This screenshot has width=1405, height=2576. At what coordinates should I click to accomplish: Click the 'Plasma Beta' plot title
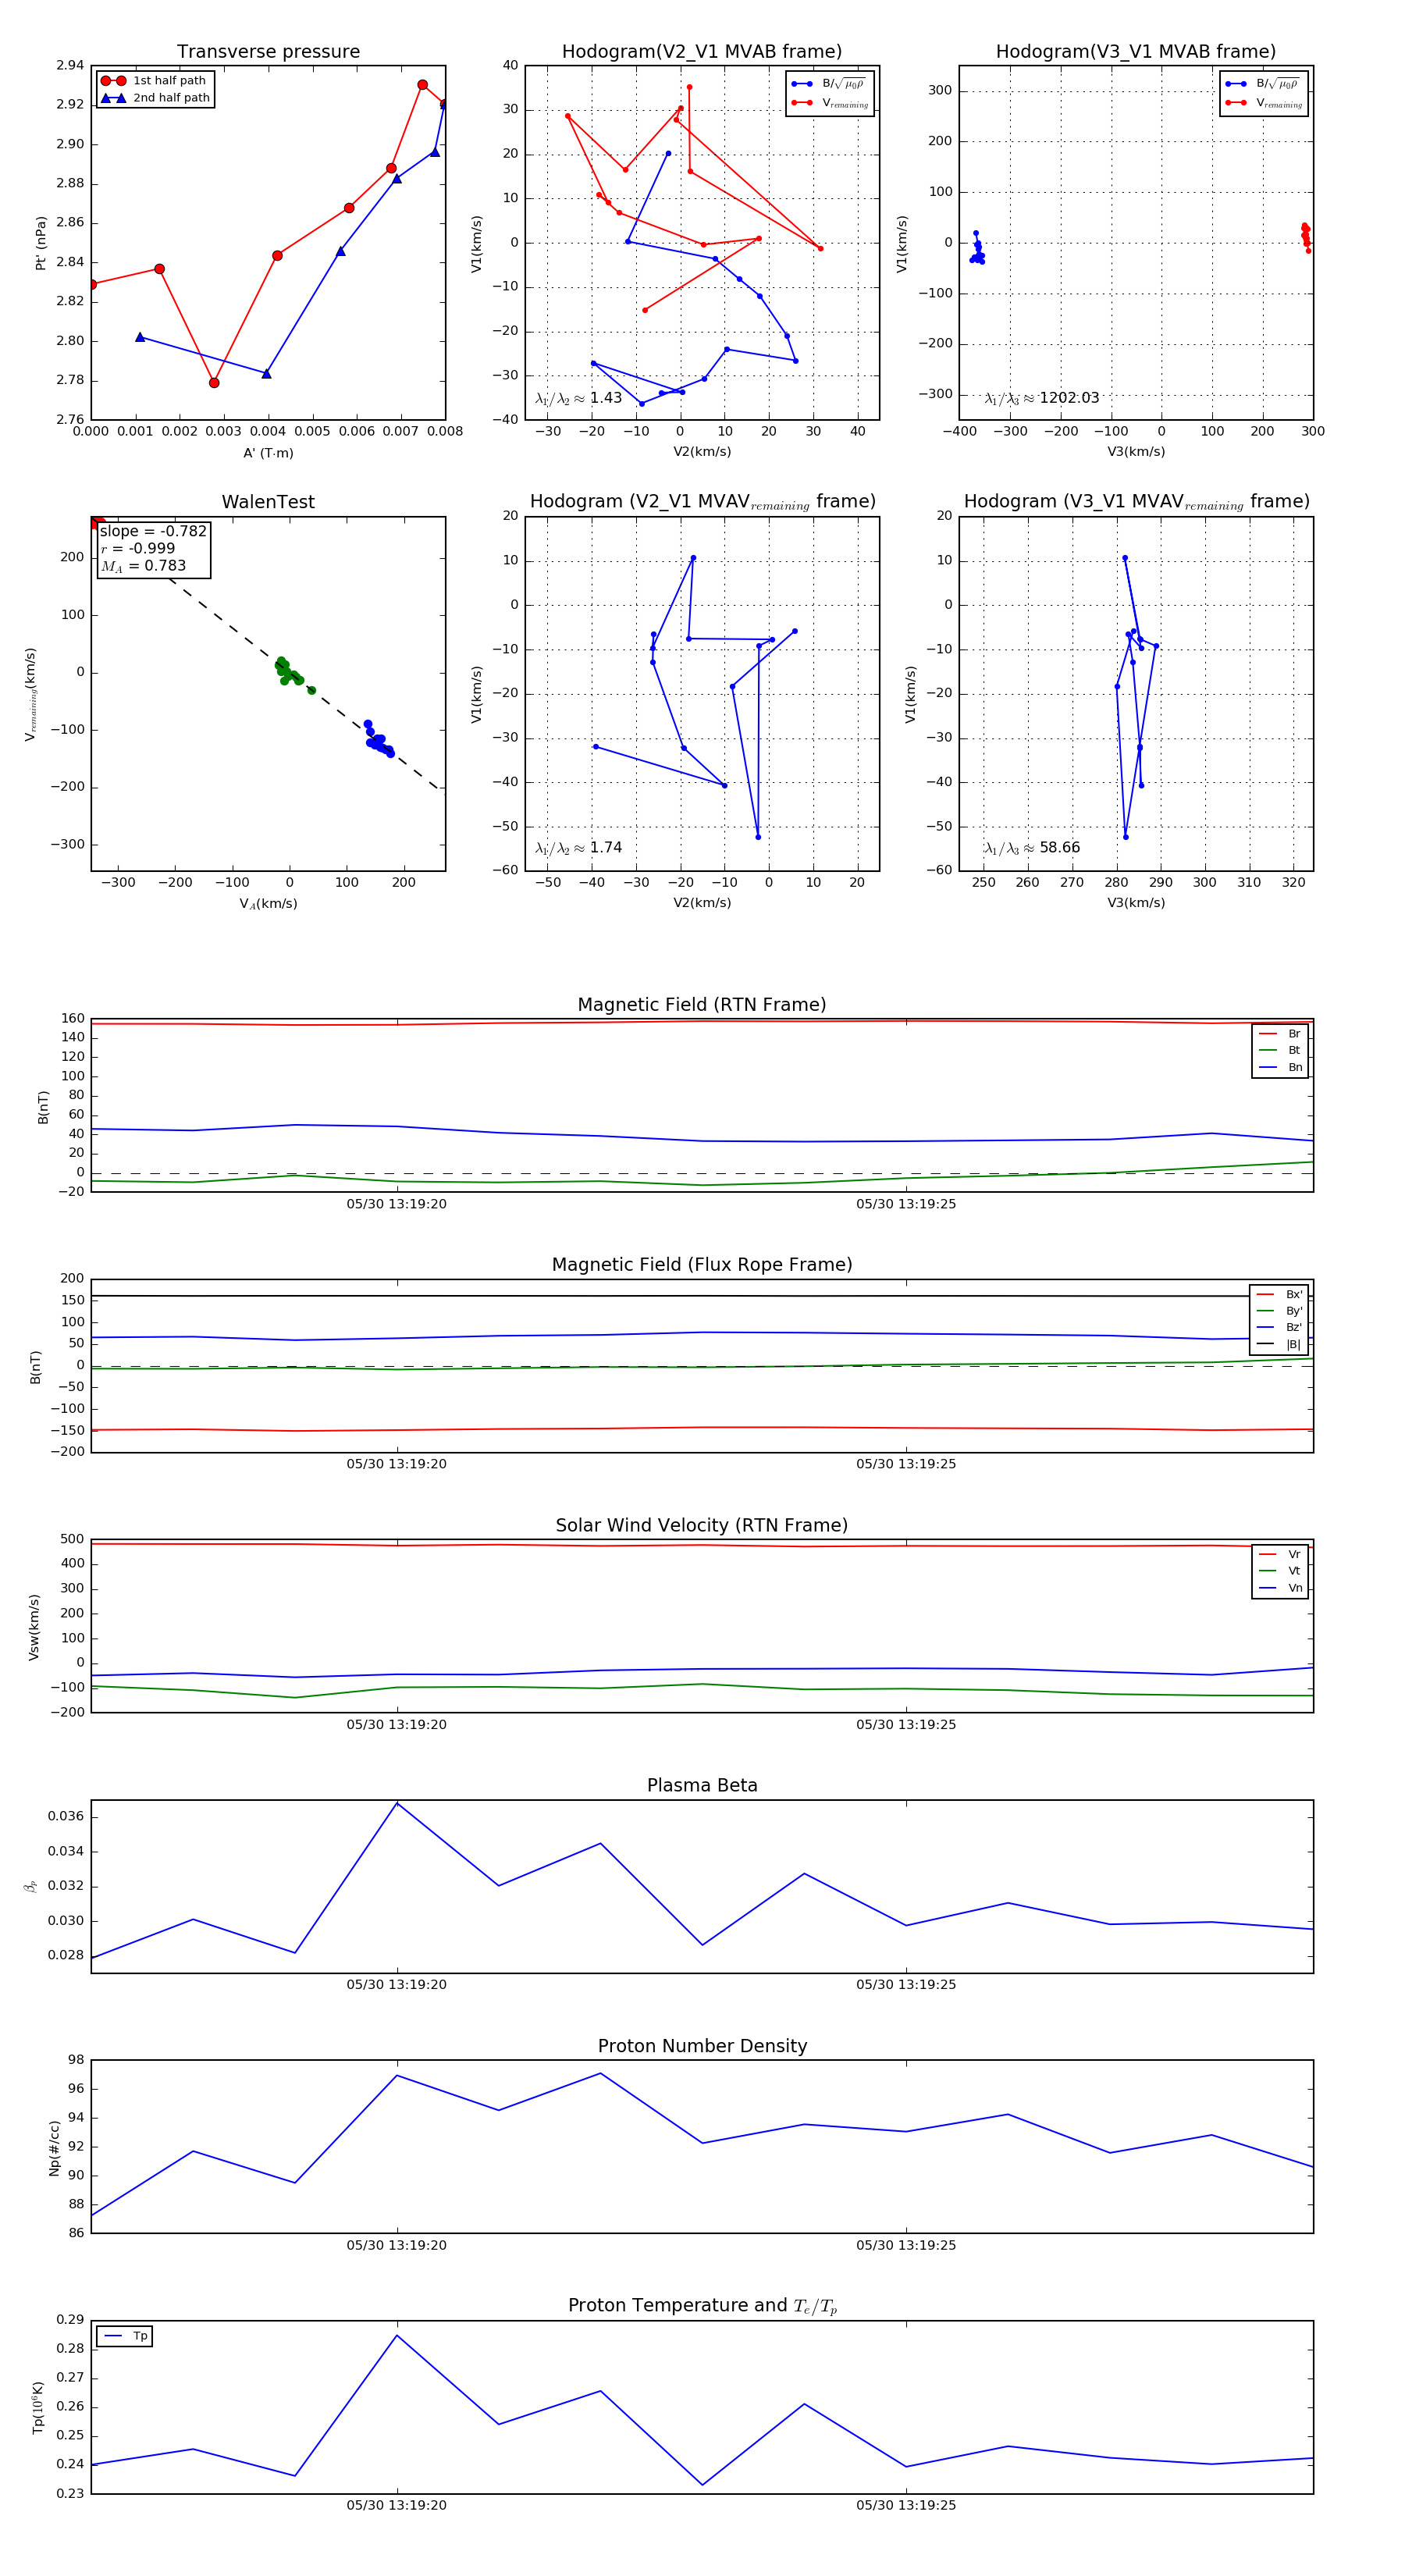[x=702, y=1786]
